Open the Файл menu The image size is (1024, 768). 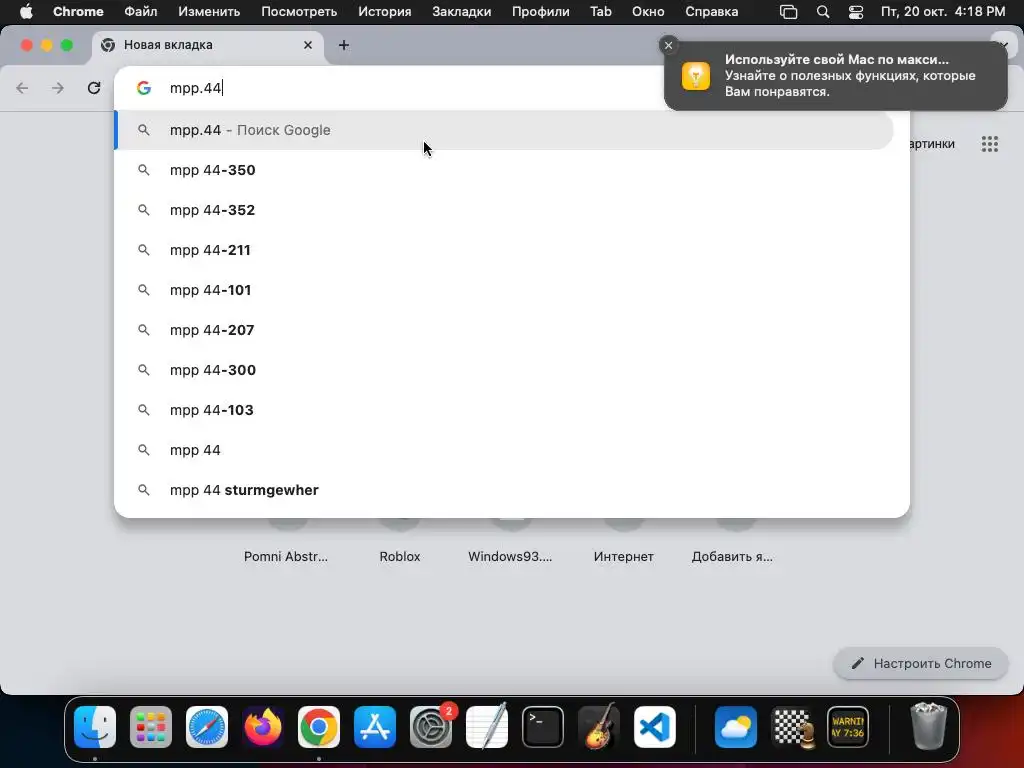click(140, 12)
